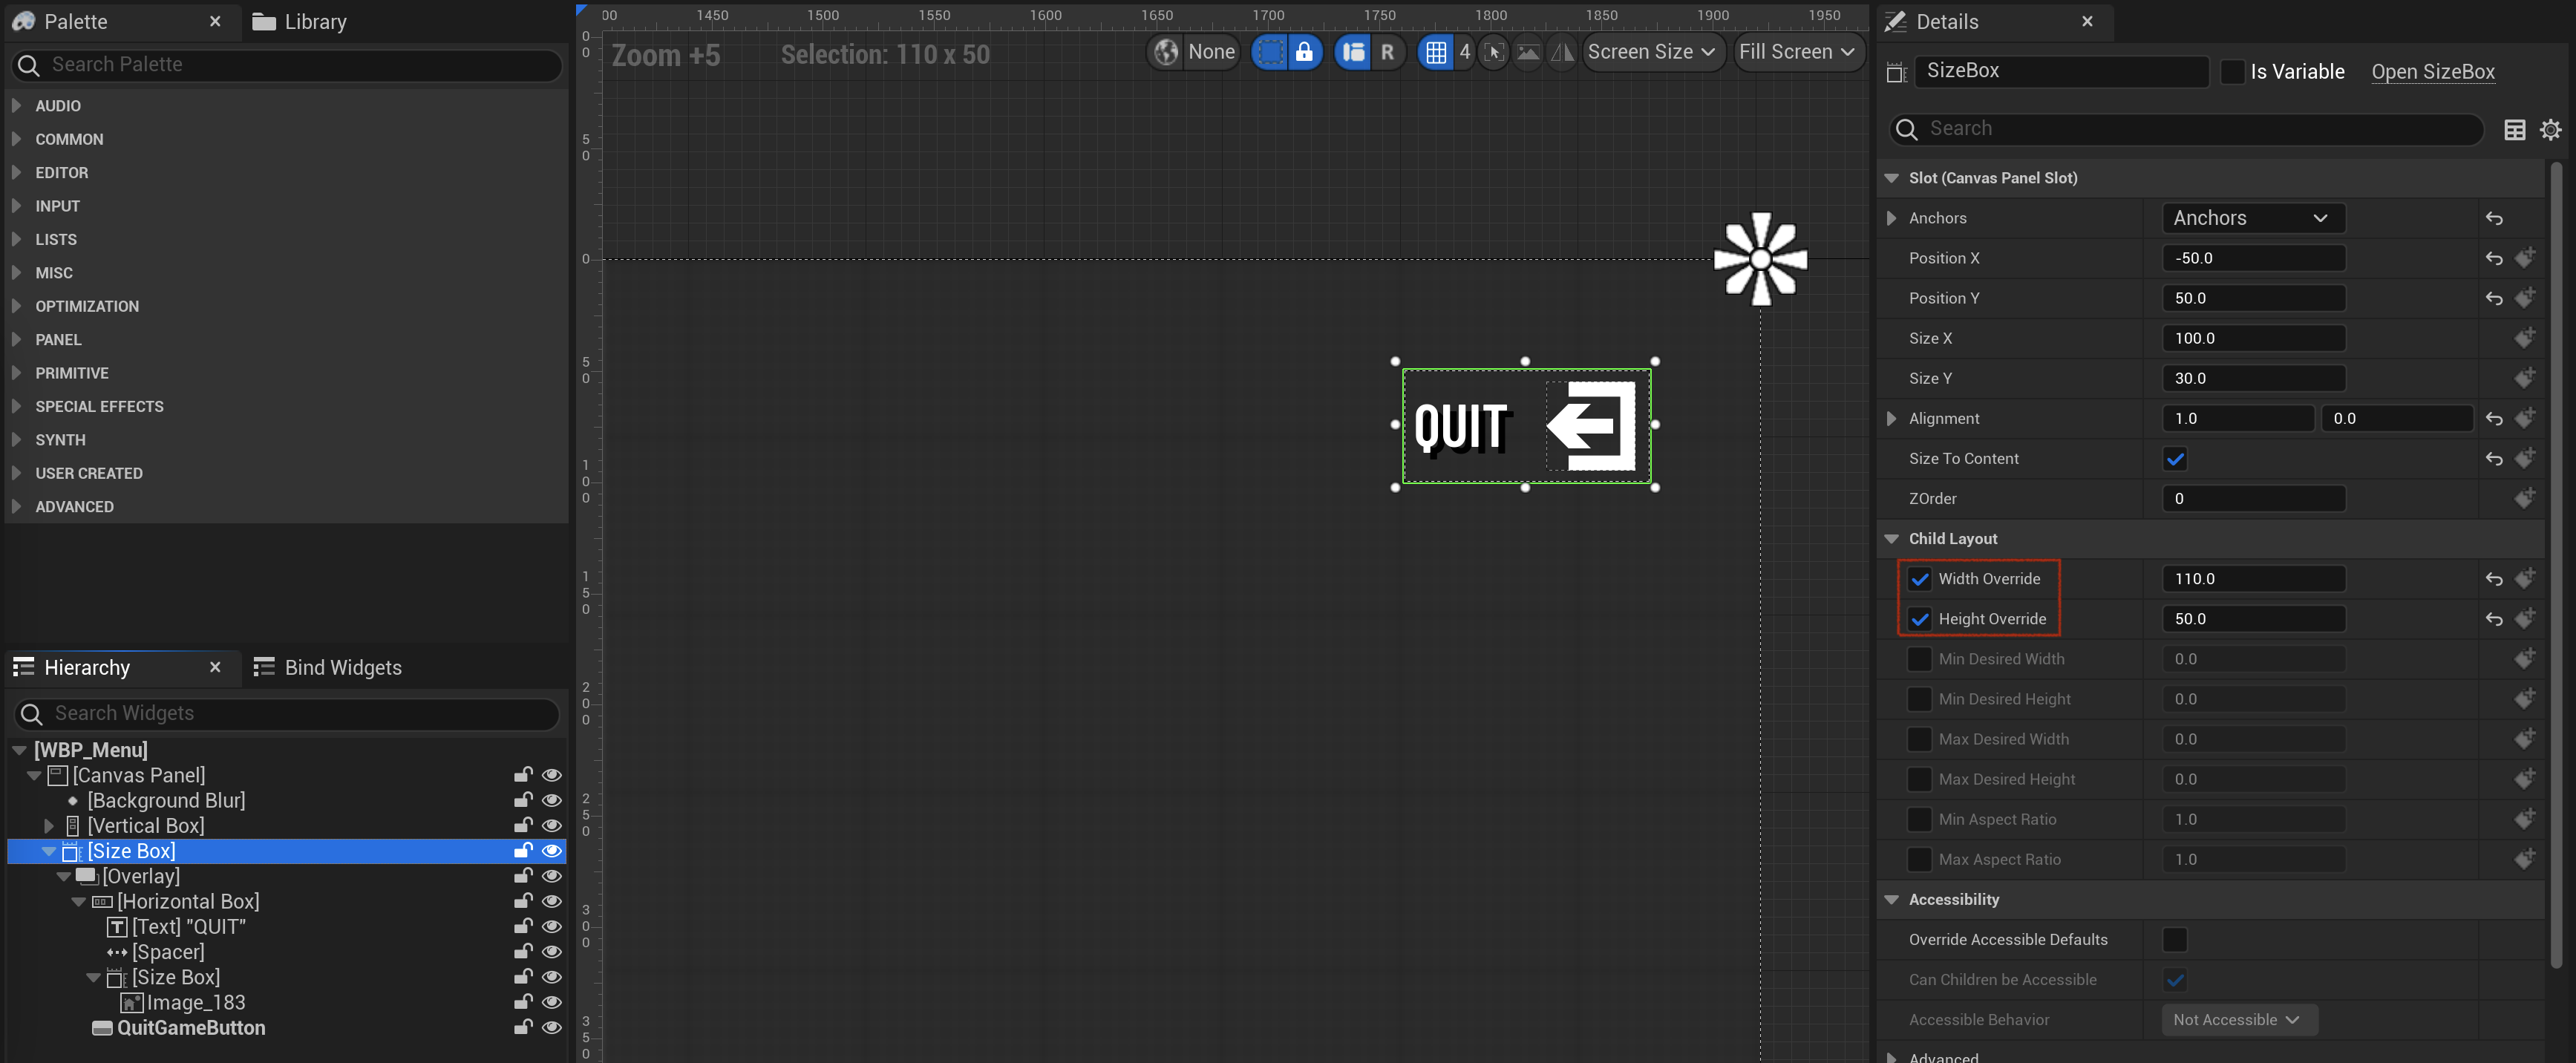
Task: Open Details settings gear icon
Action: (2550, 130)
